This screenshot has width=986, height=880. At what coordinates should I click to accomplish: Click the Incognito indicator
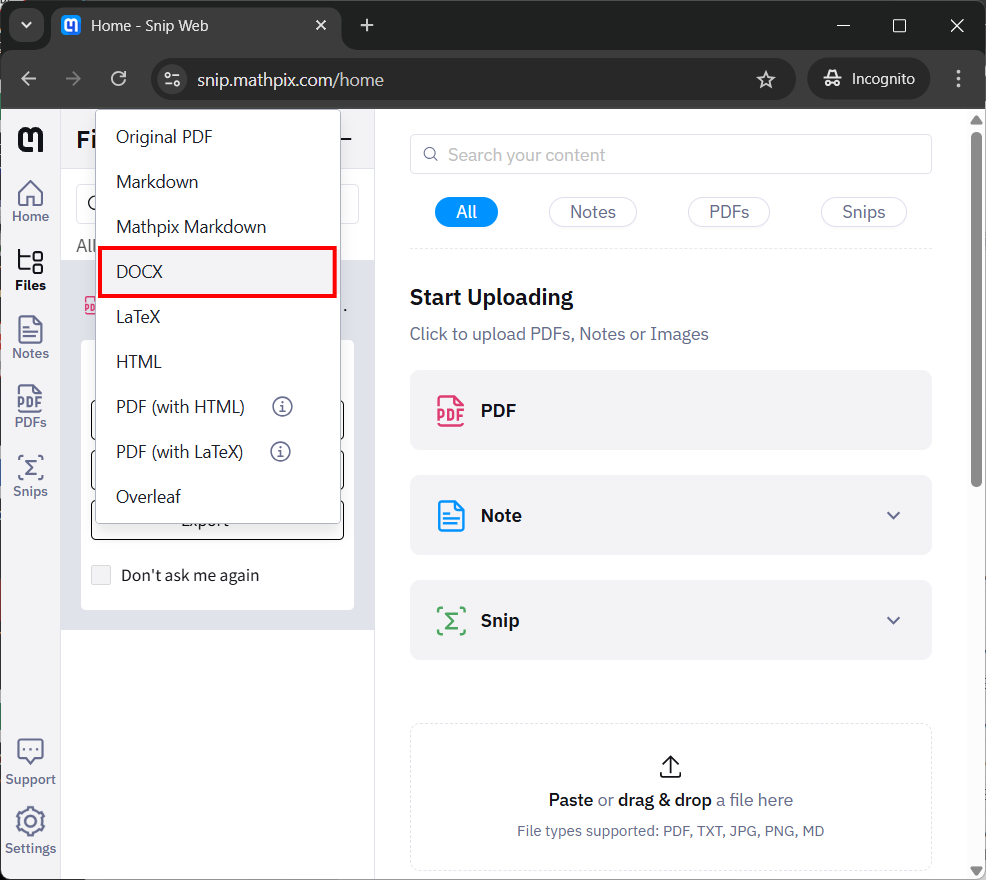(x=868, y=79)
